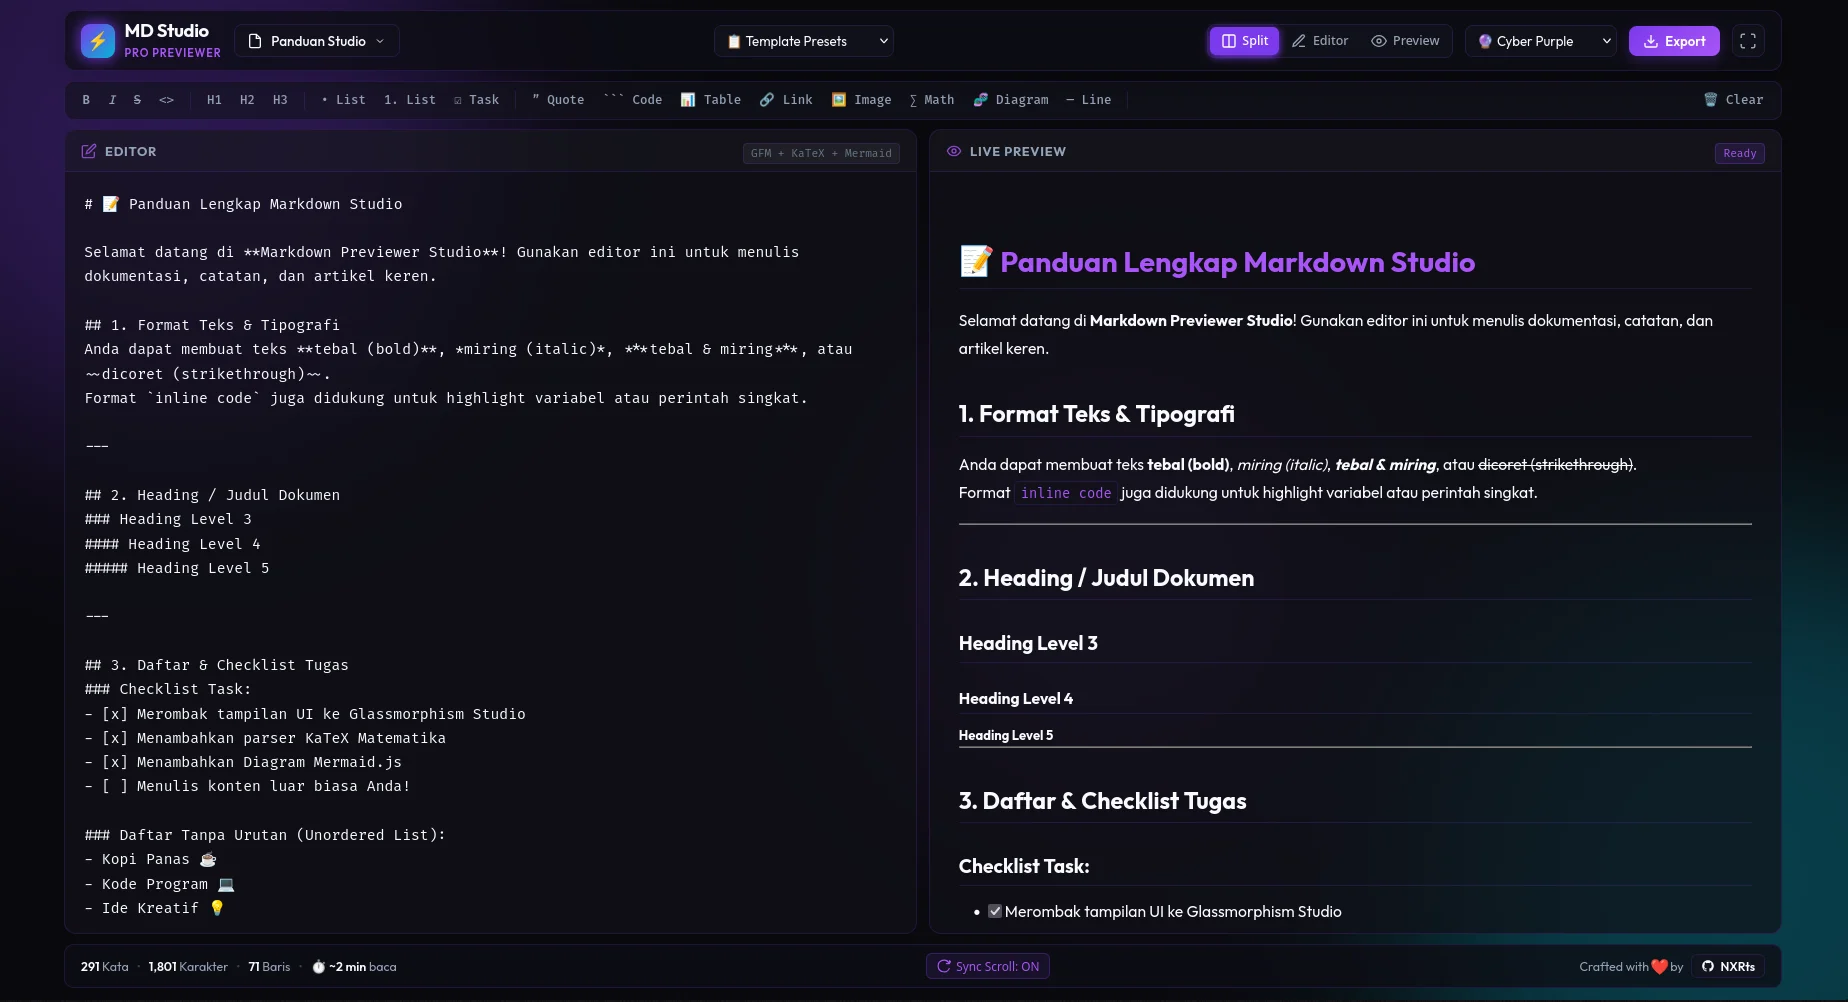Screen dimensions: 1848x1002
Task: Toggle Sync Scroll ON button
Action: point(988,966)
